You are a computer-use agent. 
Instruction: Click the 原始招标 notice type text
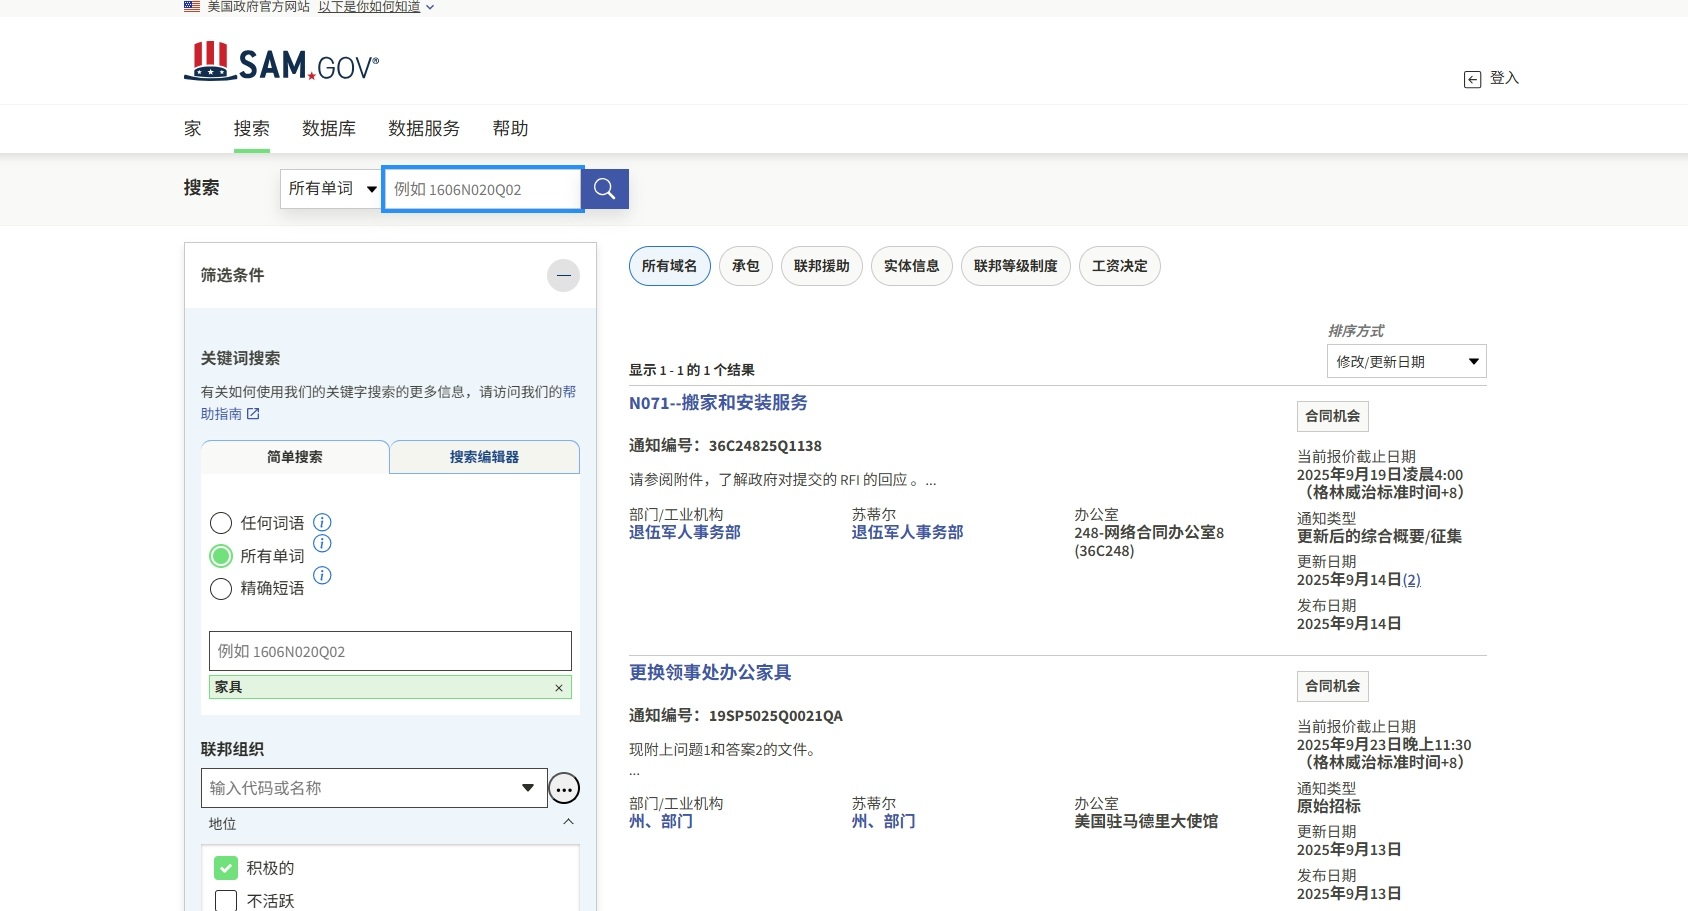click(1329, 806)
